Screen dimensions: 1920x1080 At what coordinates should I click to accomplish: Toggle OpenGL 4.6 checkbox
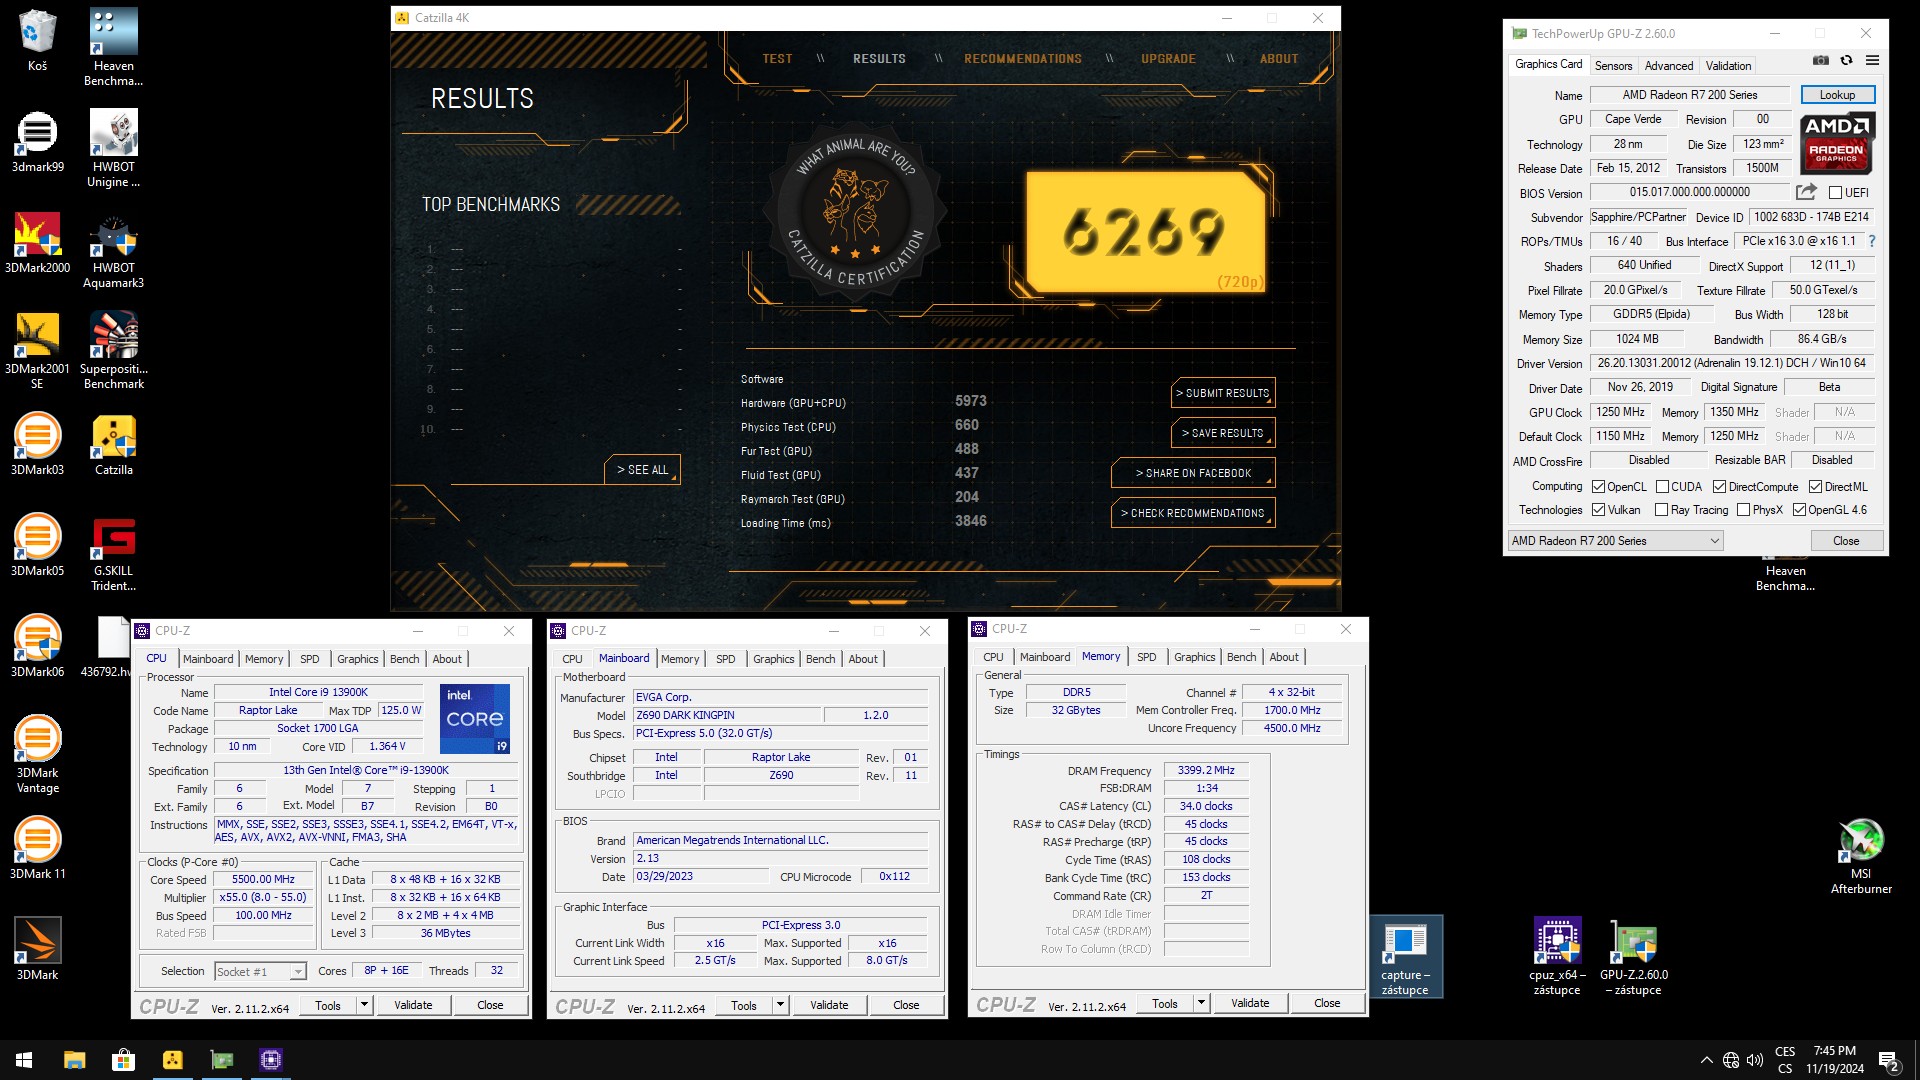point(1799,510)
